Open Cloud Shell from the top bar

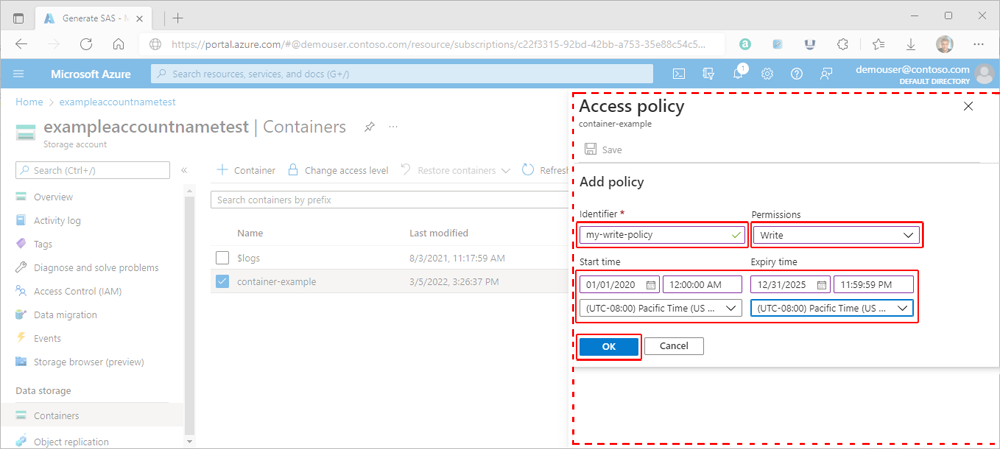(x=678, y=74)
